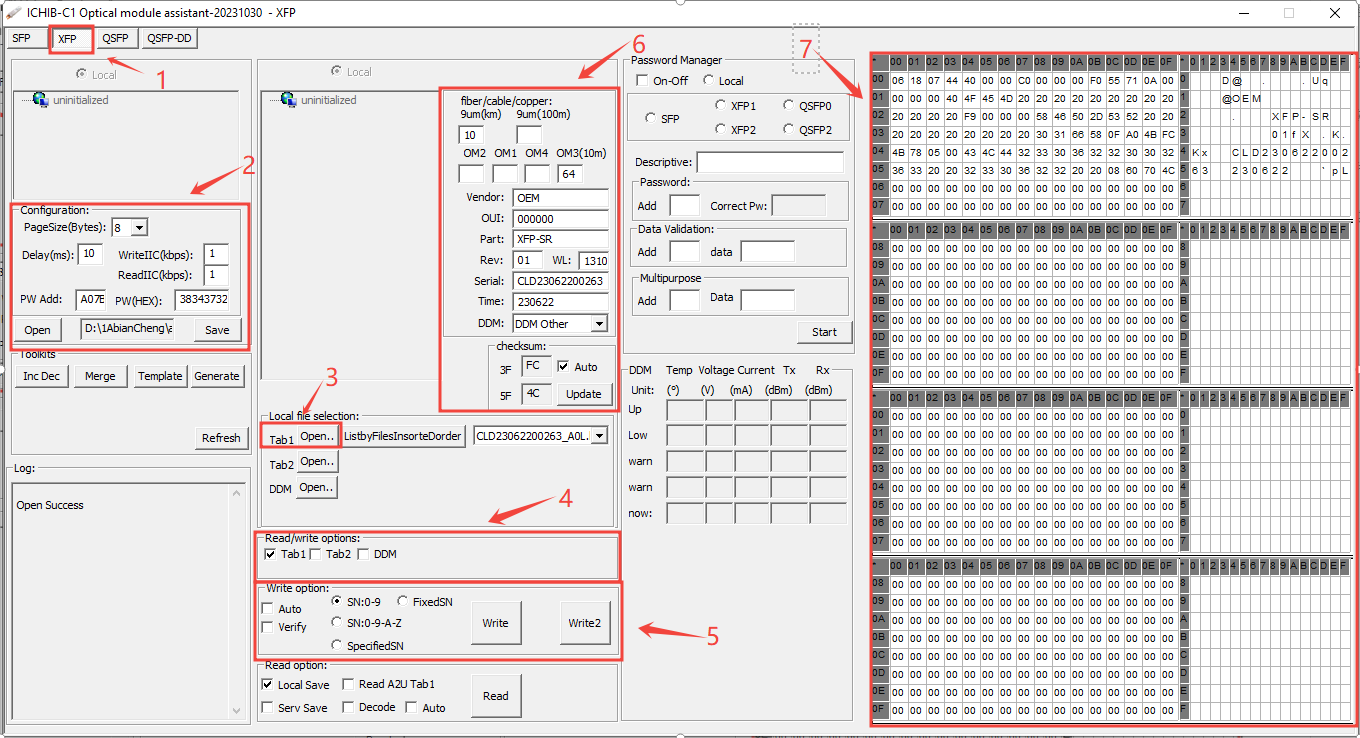Click the Update checksum button
Screen dimensions: 1360x738
[x=583, y=394]
